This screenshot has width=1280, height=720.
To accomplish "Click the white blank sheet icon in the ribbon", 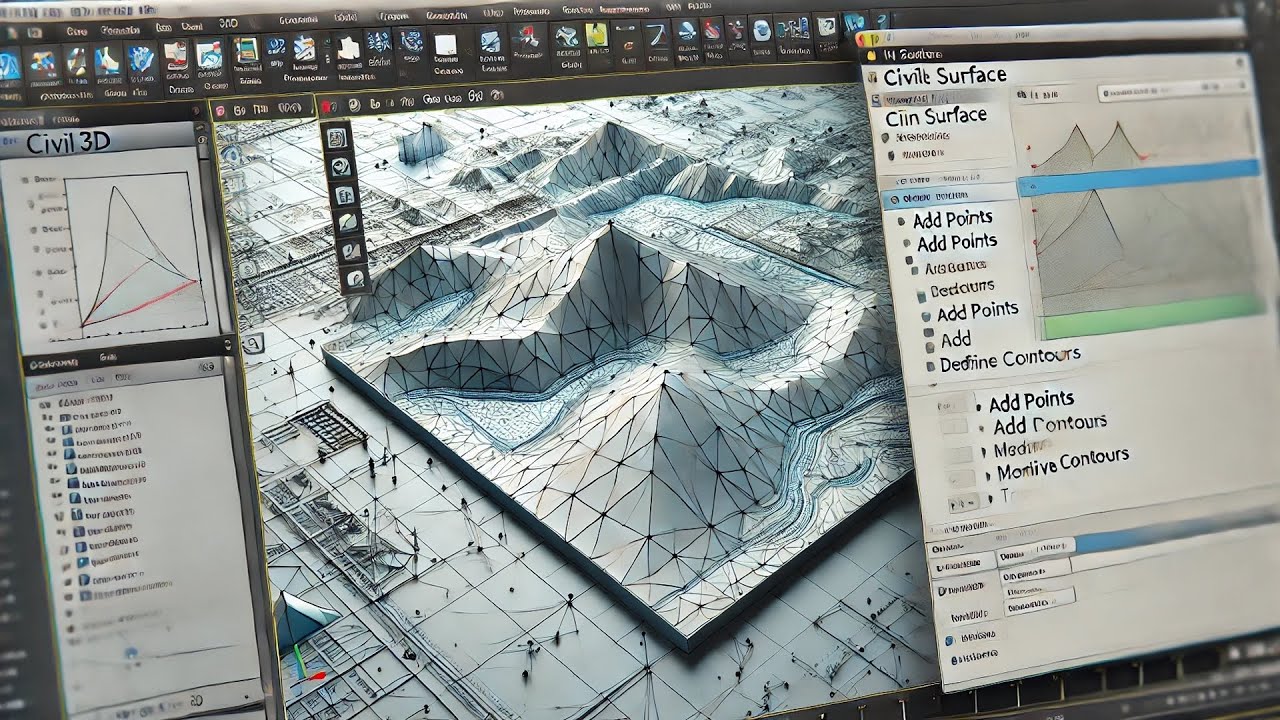I will coord(445,46).
